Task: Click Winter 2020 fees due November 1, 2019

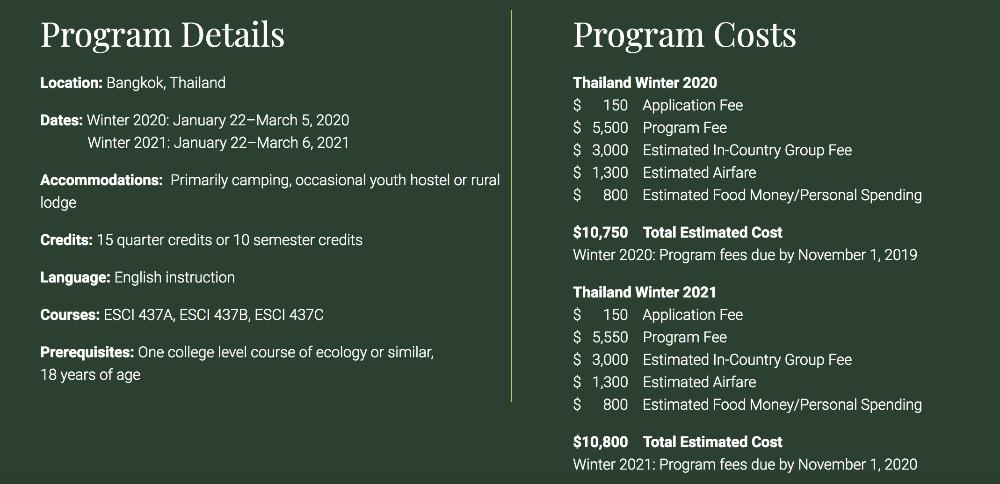Action: coord(745,255)
